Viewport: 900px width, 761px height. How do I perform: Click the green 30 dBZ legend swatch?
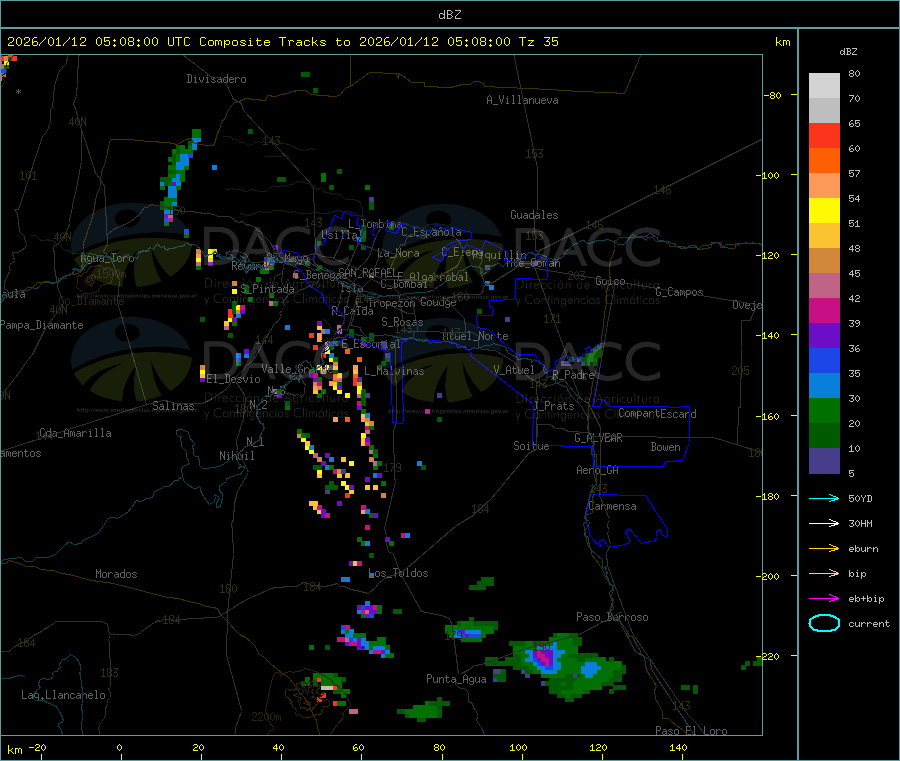point(824,411)
